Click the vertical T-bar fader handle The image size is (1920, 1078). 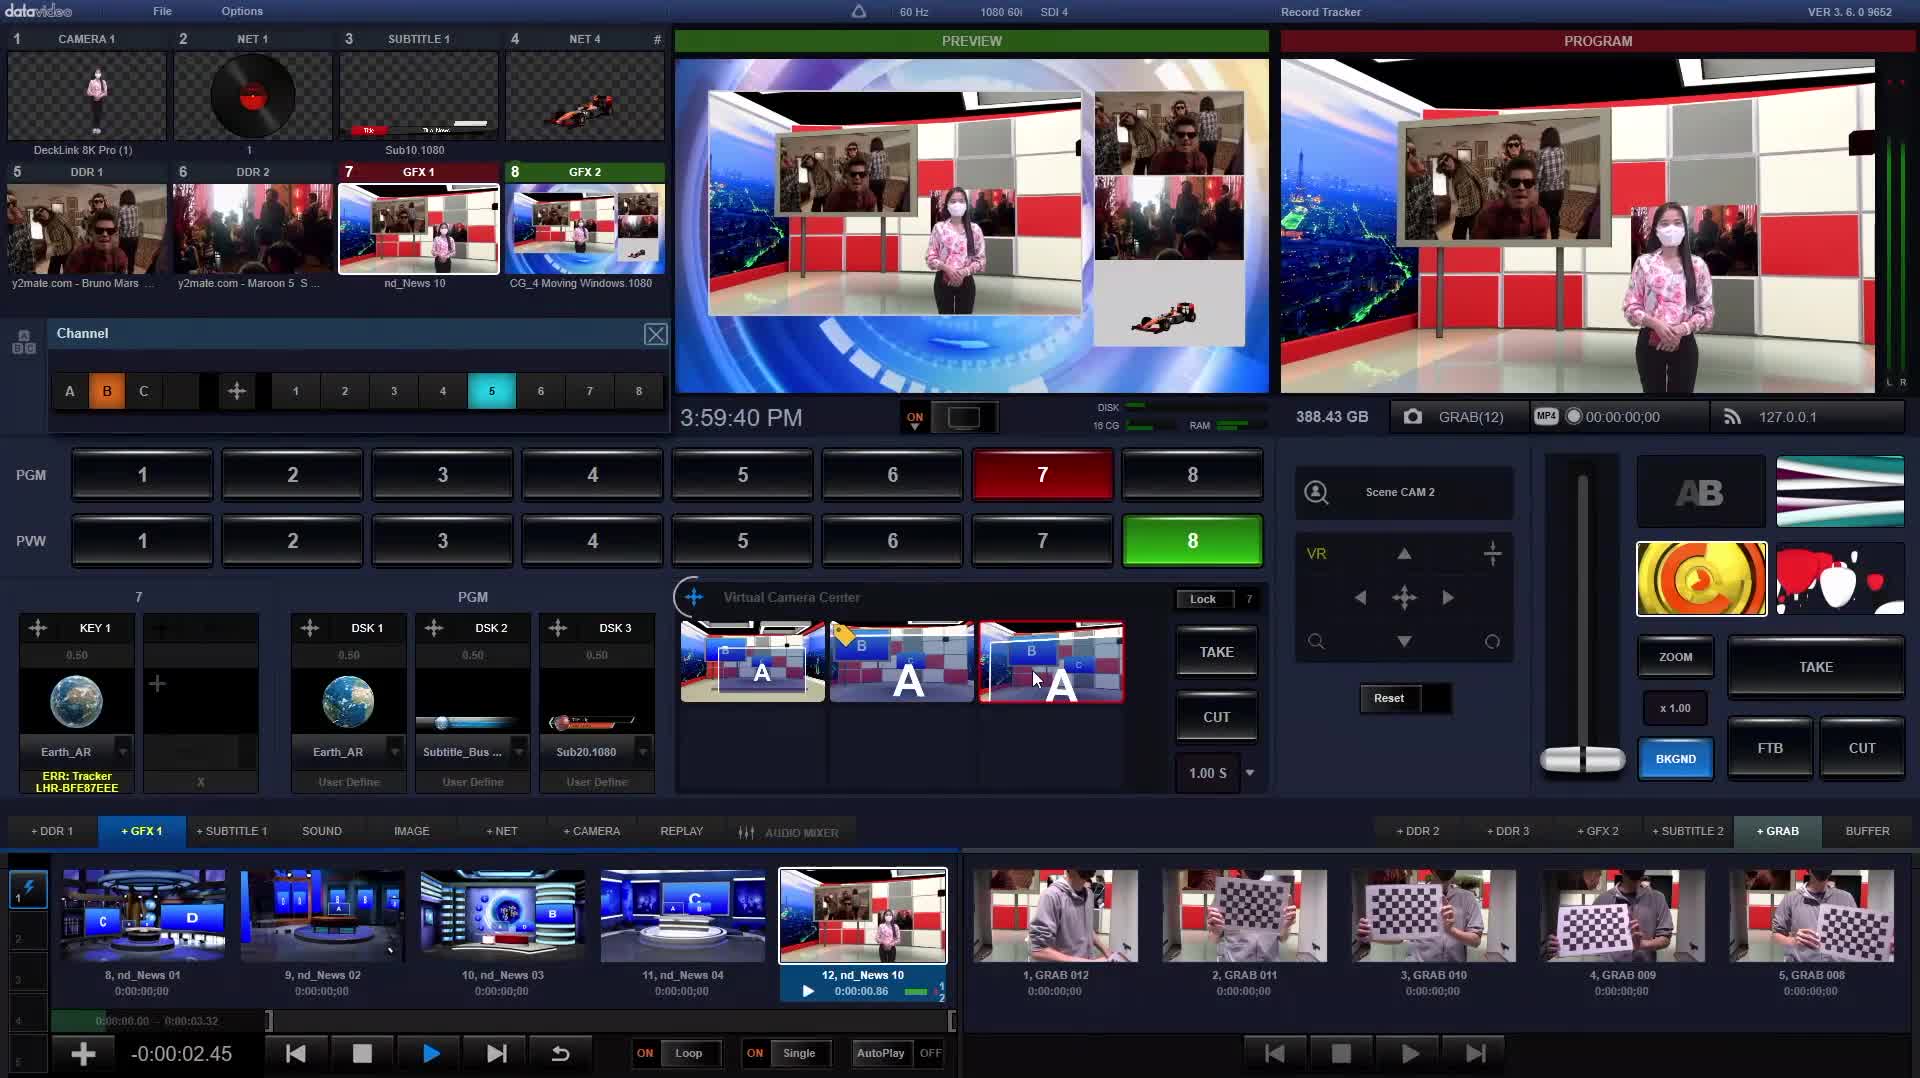pyautogui.click(x=1582, y=760)
